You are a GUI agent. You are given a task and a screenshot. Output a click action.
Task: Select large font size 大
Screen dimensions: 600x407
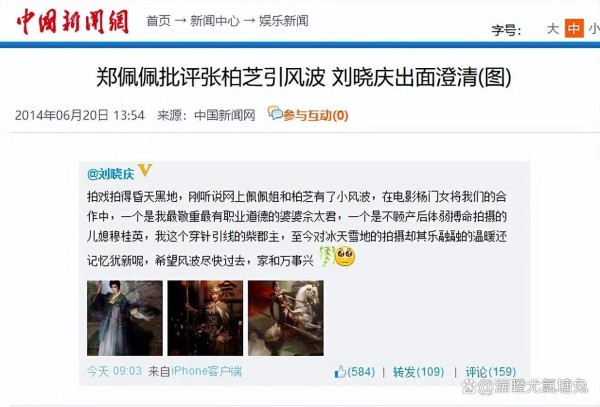(553, 29)
